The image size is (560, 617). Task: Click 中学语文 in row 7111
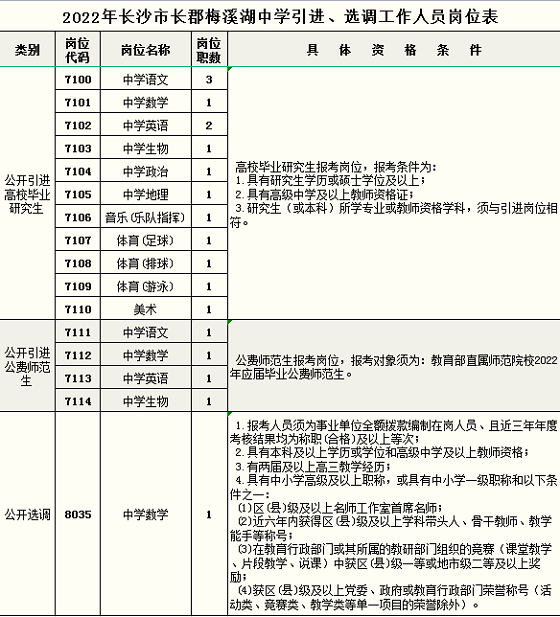[x=146, y=333]
